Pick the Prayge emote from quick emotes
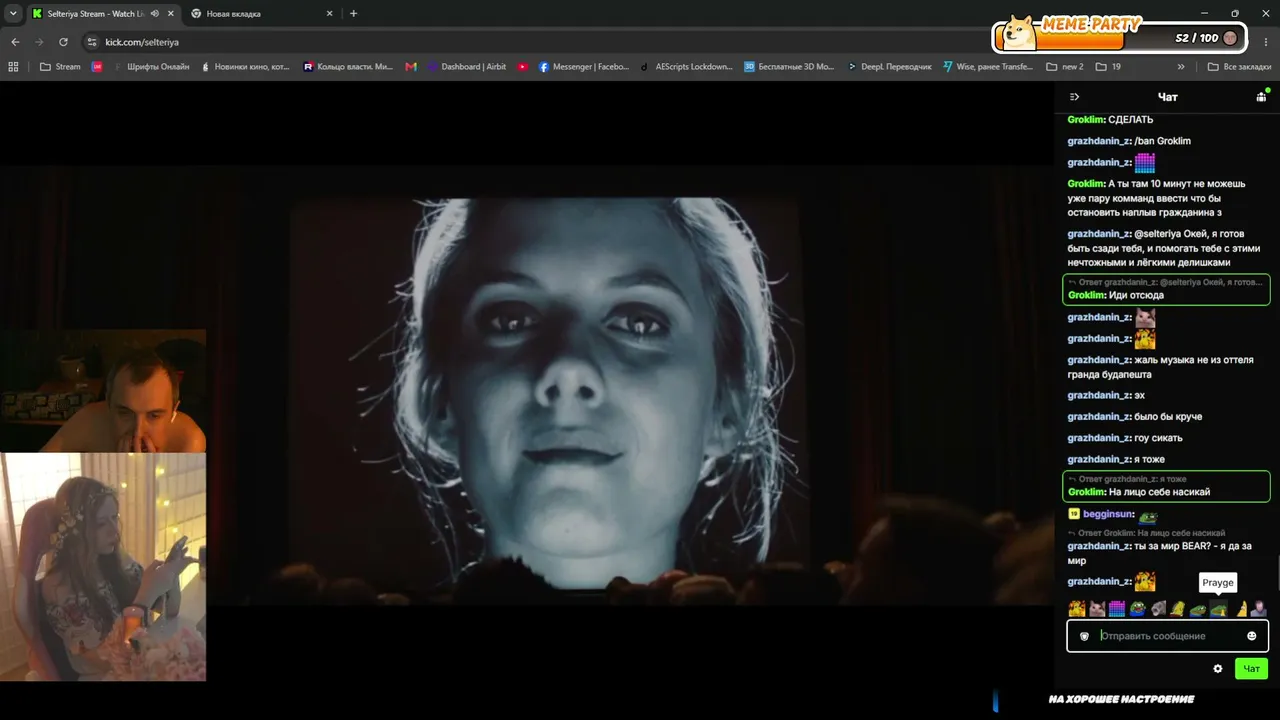This screenshot has height=720, width=1280. pyautogui.click(x=1218, y=608)
